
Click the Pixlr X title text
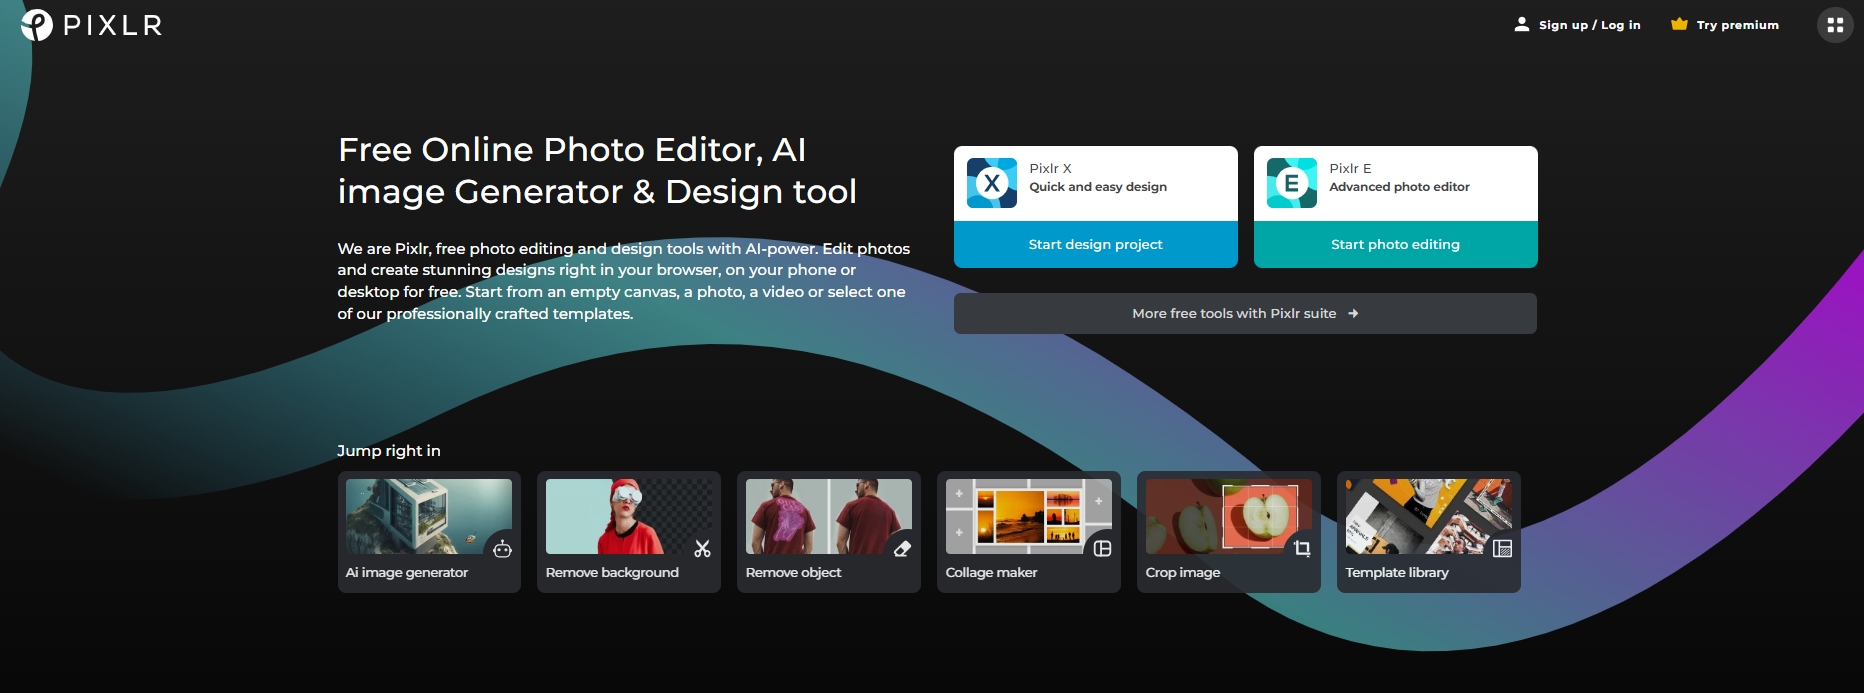pos(1050,169)
